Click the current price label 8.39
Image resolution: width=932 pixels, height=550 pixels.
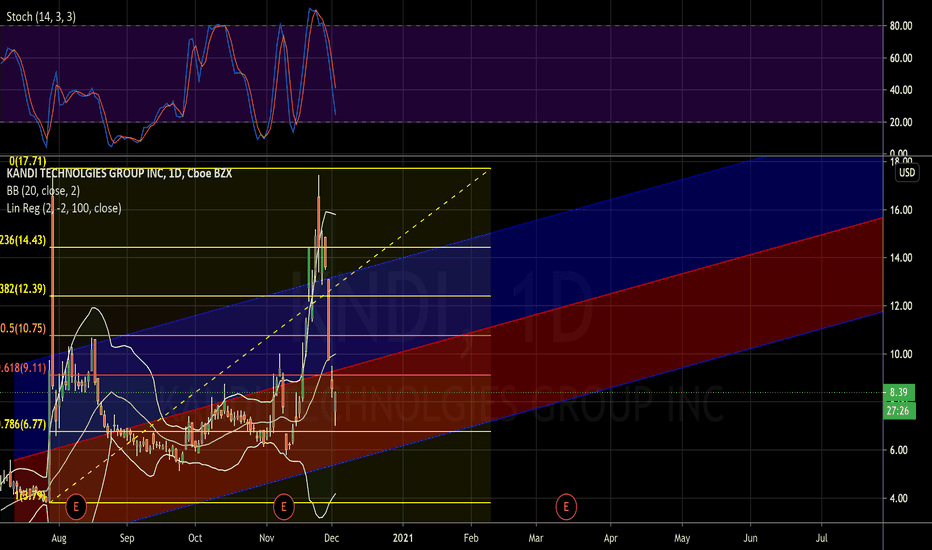[x=899, y=392]
